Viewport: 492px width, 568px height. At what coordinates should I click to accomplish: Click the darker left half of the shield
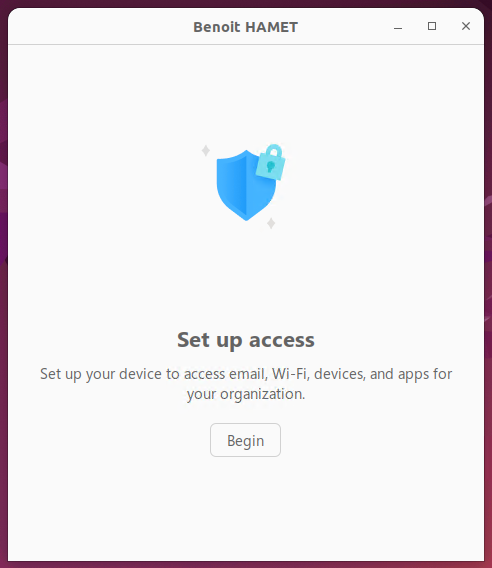tap(232, 185)
